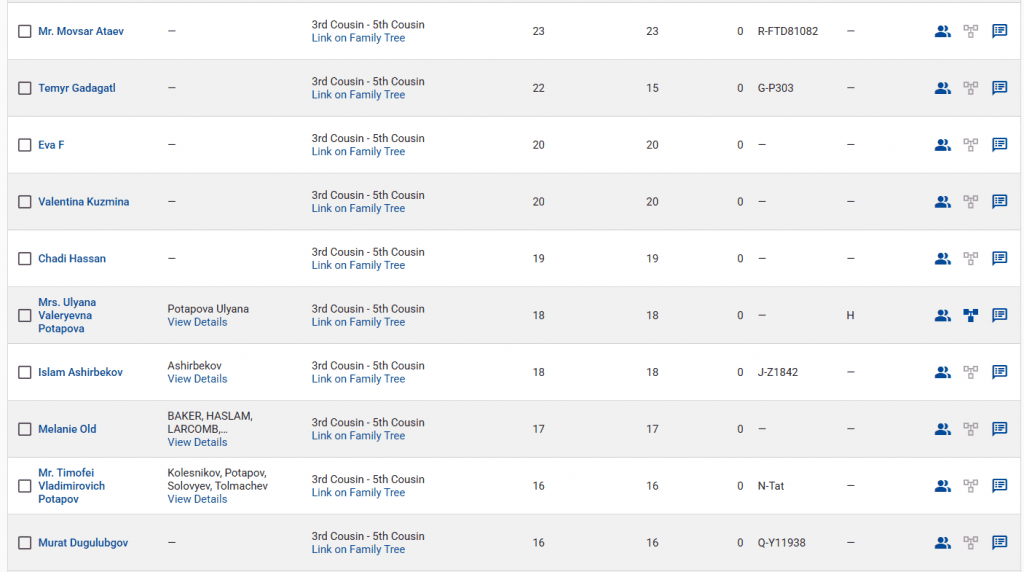Click shared matches icon in Murat Dugulubgov's row

click(942, 543)
